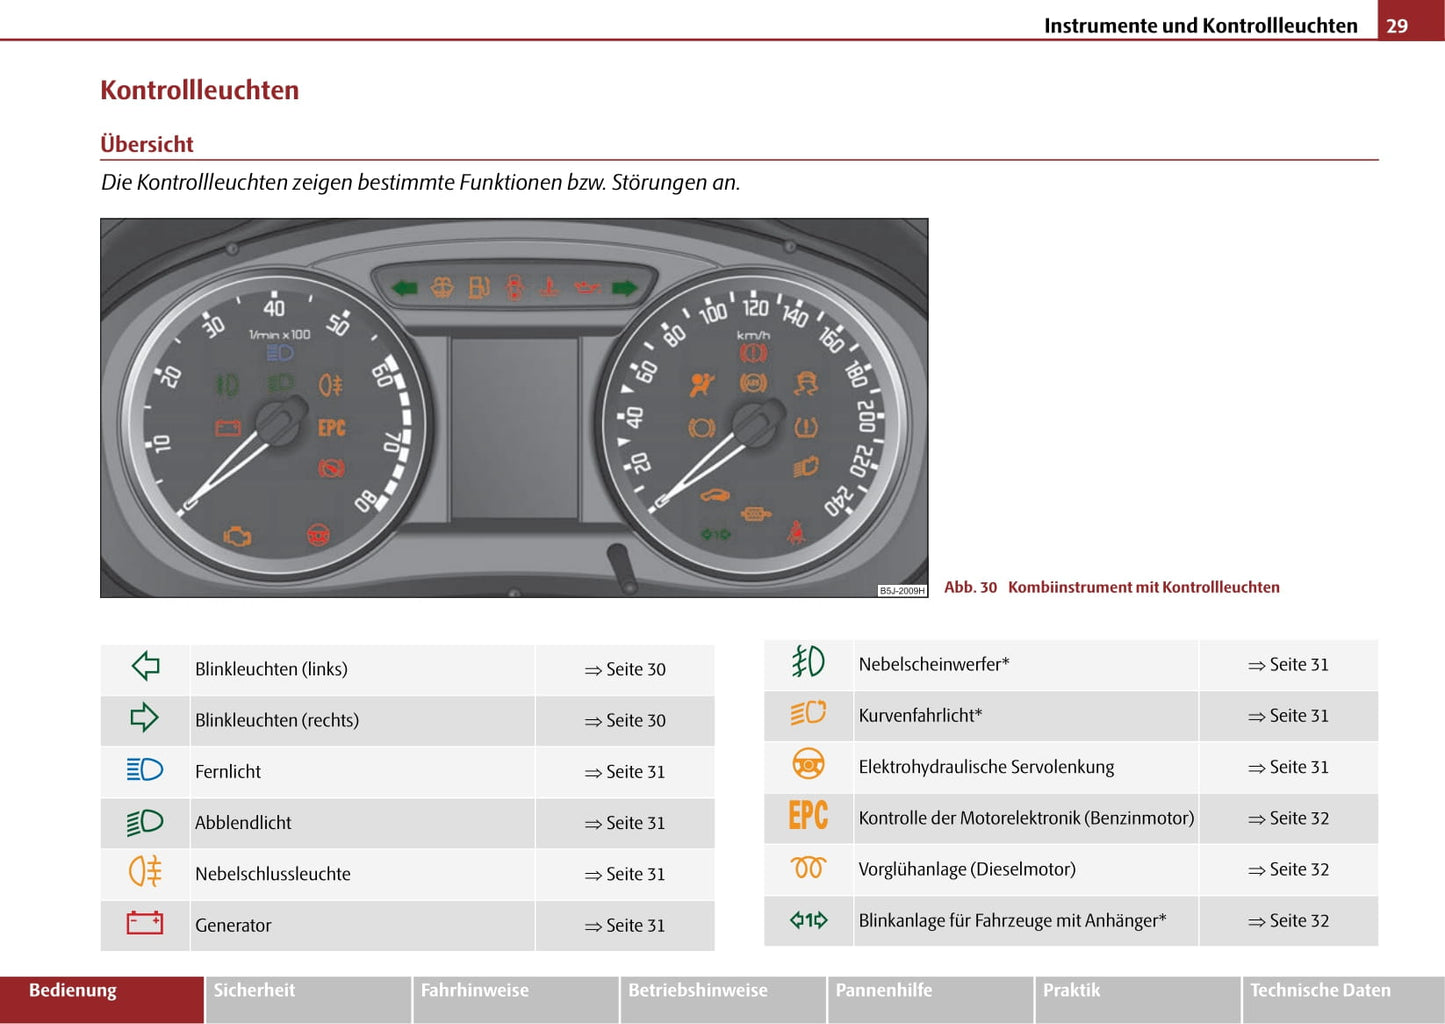
Task: Select the red Generator battery icon
Action: point(145,923)
